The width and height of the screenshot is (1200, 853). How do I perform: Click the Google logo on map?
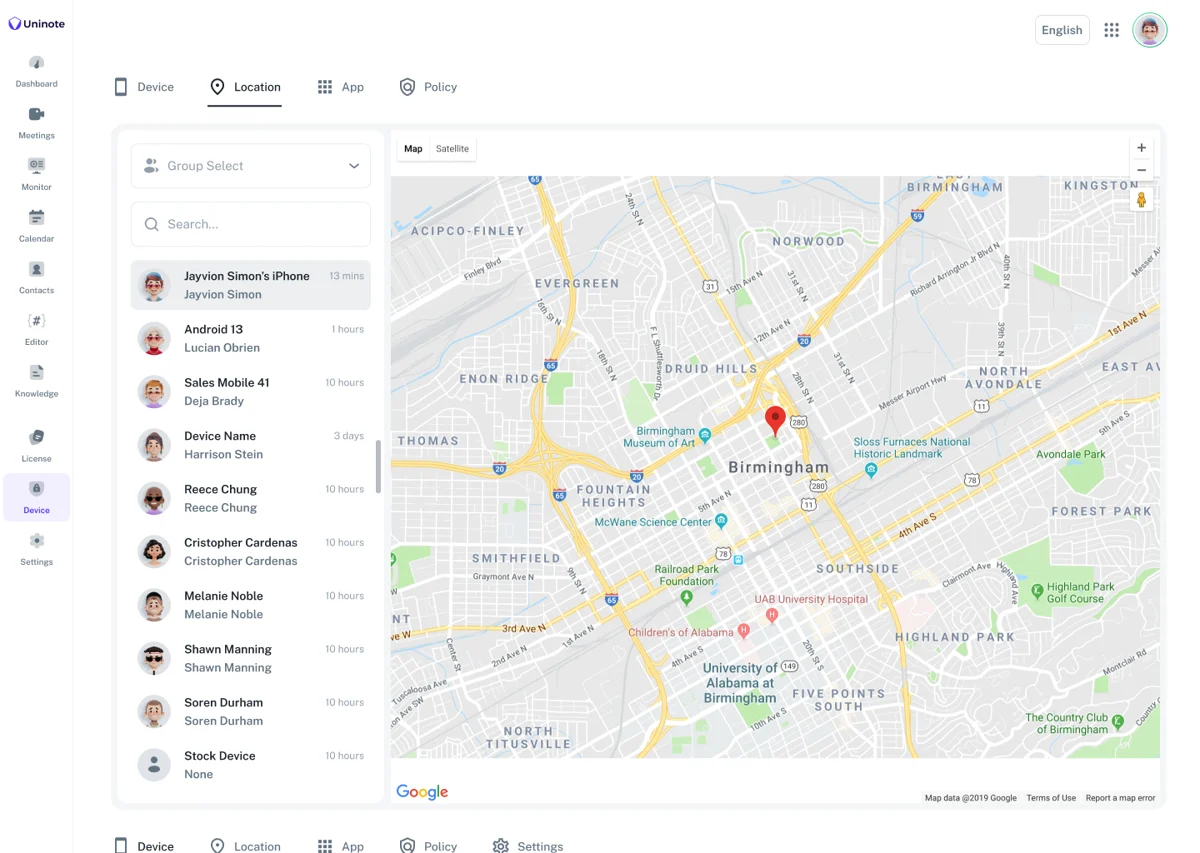(x=422, y=792)
